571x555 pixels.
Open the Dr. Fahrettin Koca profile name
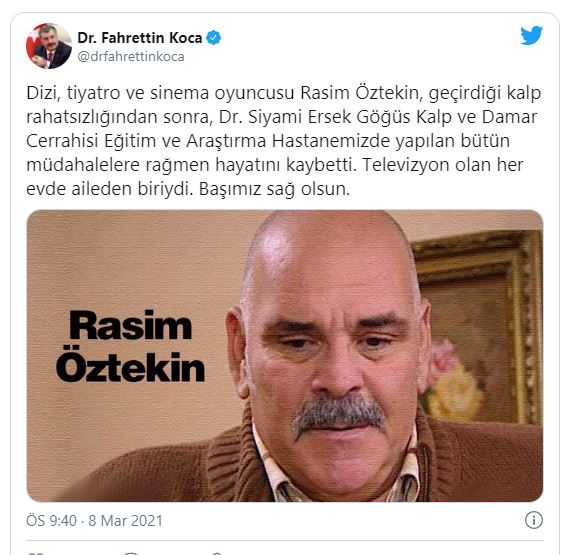coord(139,38)
